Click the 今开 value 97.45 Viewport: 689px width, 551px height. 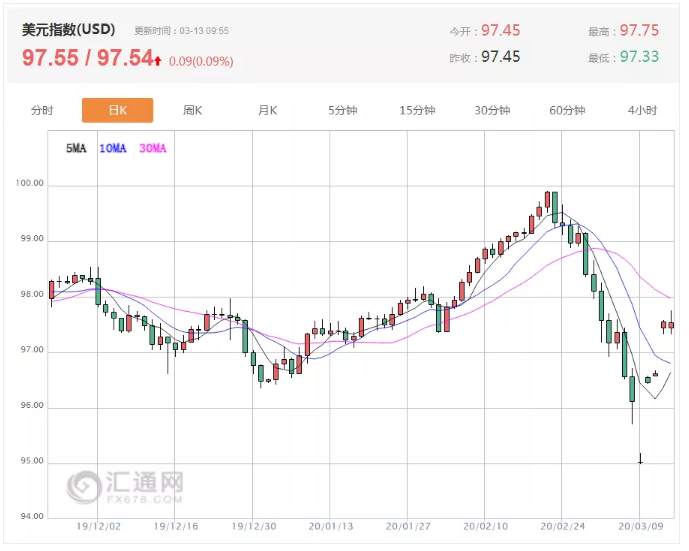[x=500, y=30]
